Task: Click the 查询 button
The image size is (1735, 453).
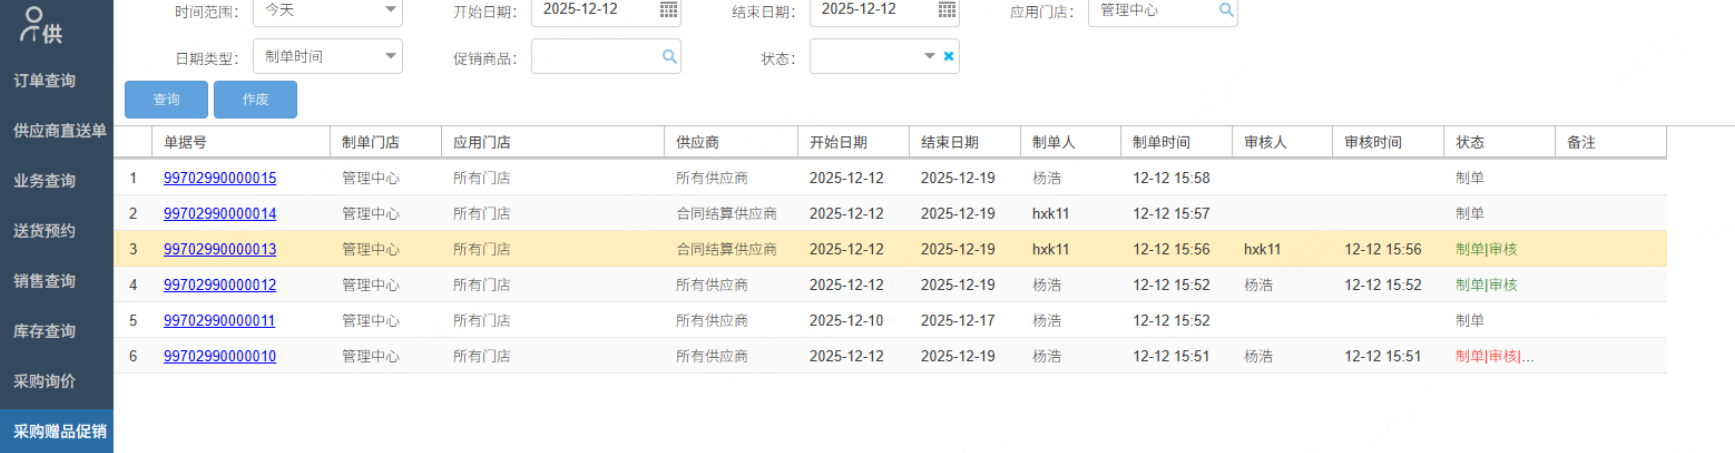Action: (166, 99)
